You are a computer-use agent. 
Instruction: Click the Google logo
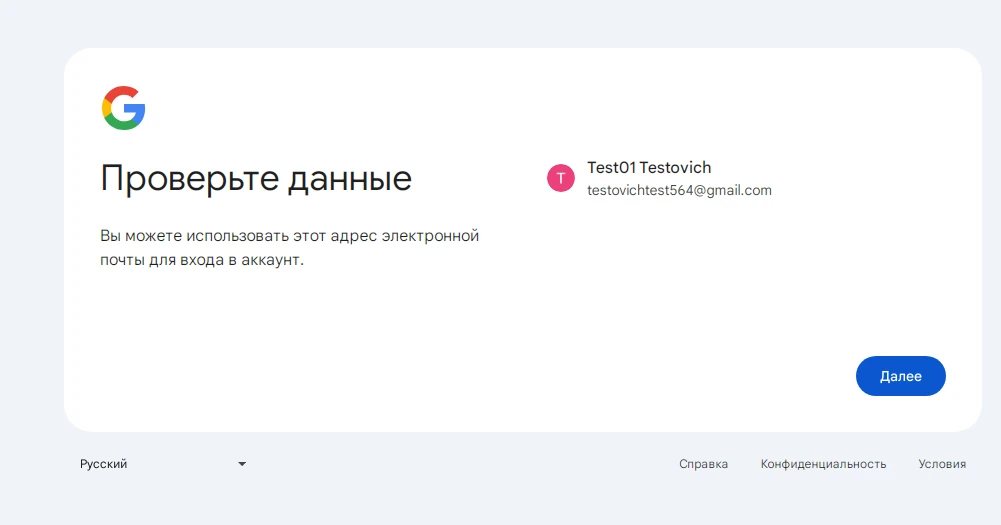pos(123,108)
